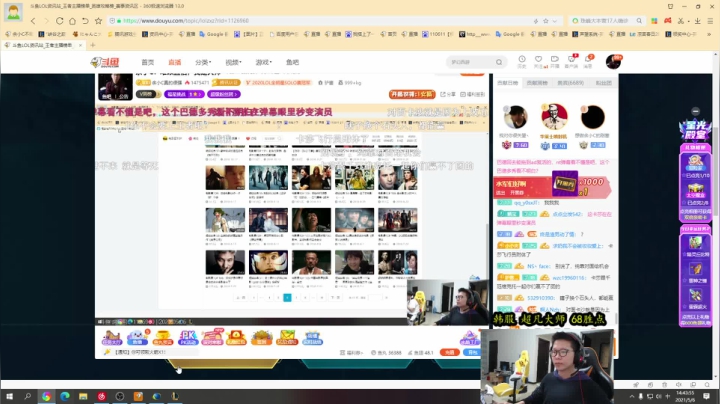Open the Windows Start menu
The image size is (720, 404).
[x=9, y=396]
